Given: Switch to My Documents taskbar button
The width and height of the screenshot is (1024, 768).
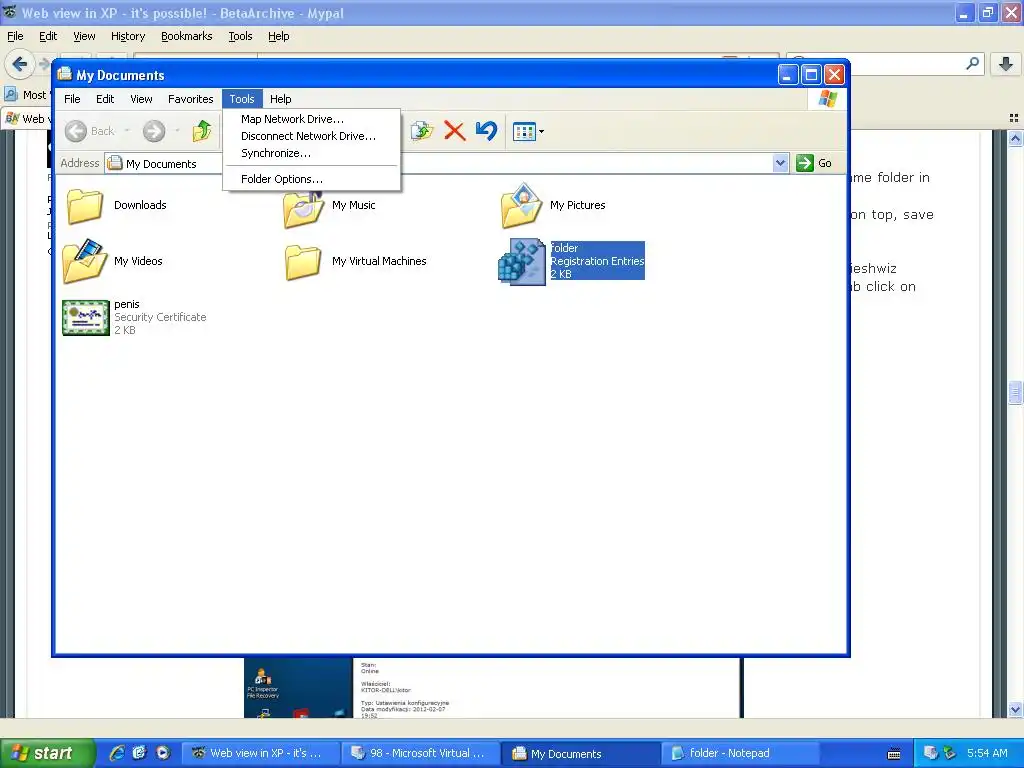Looking at the screenshot, I should click(x=581, y=753).
